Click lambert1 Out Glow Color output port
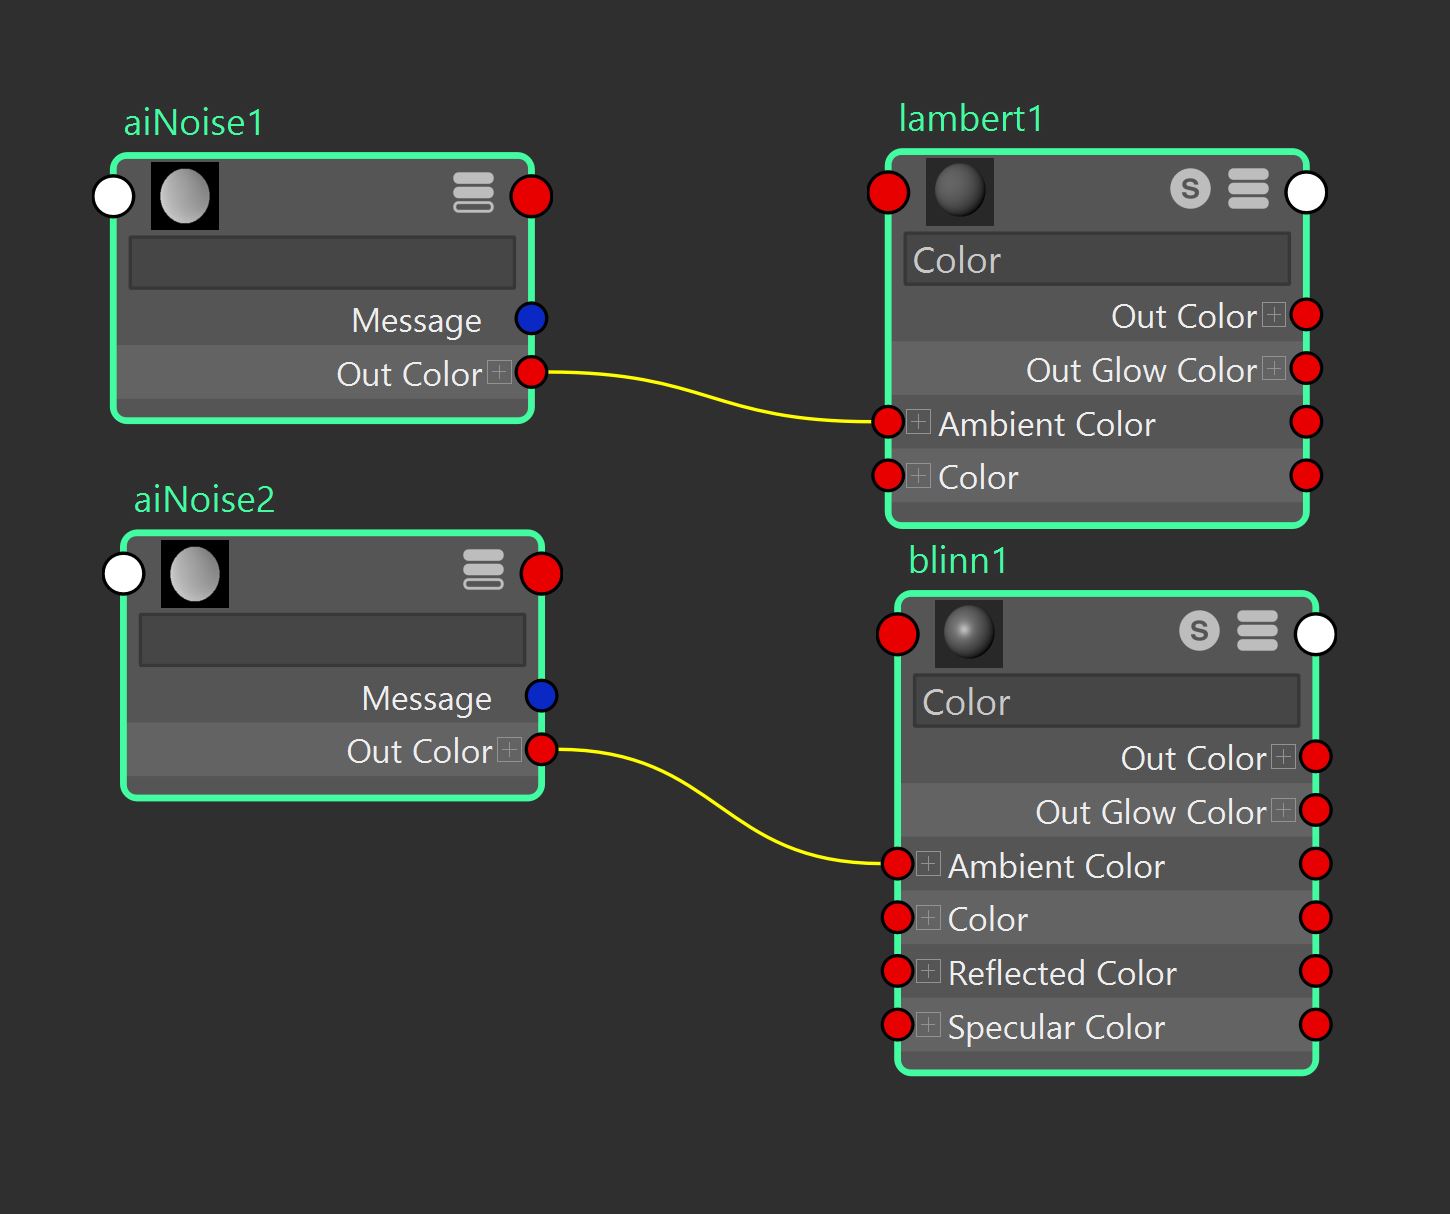1450x1214 pixels. tap(1306, 369)
